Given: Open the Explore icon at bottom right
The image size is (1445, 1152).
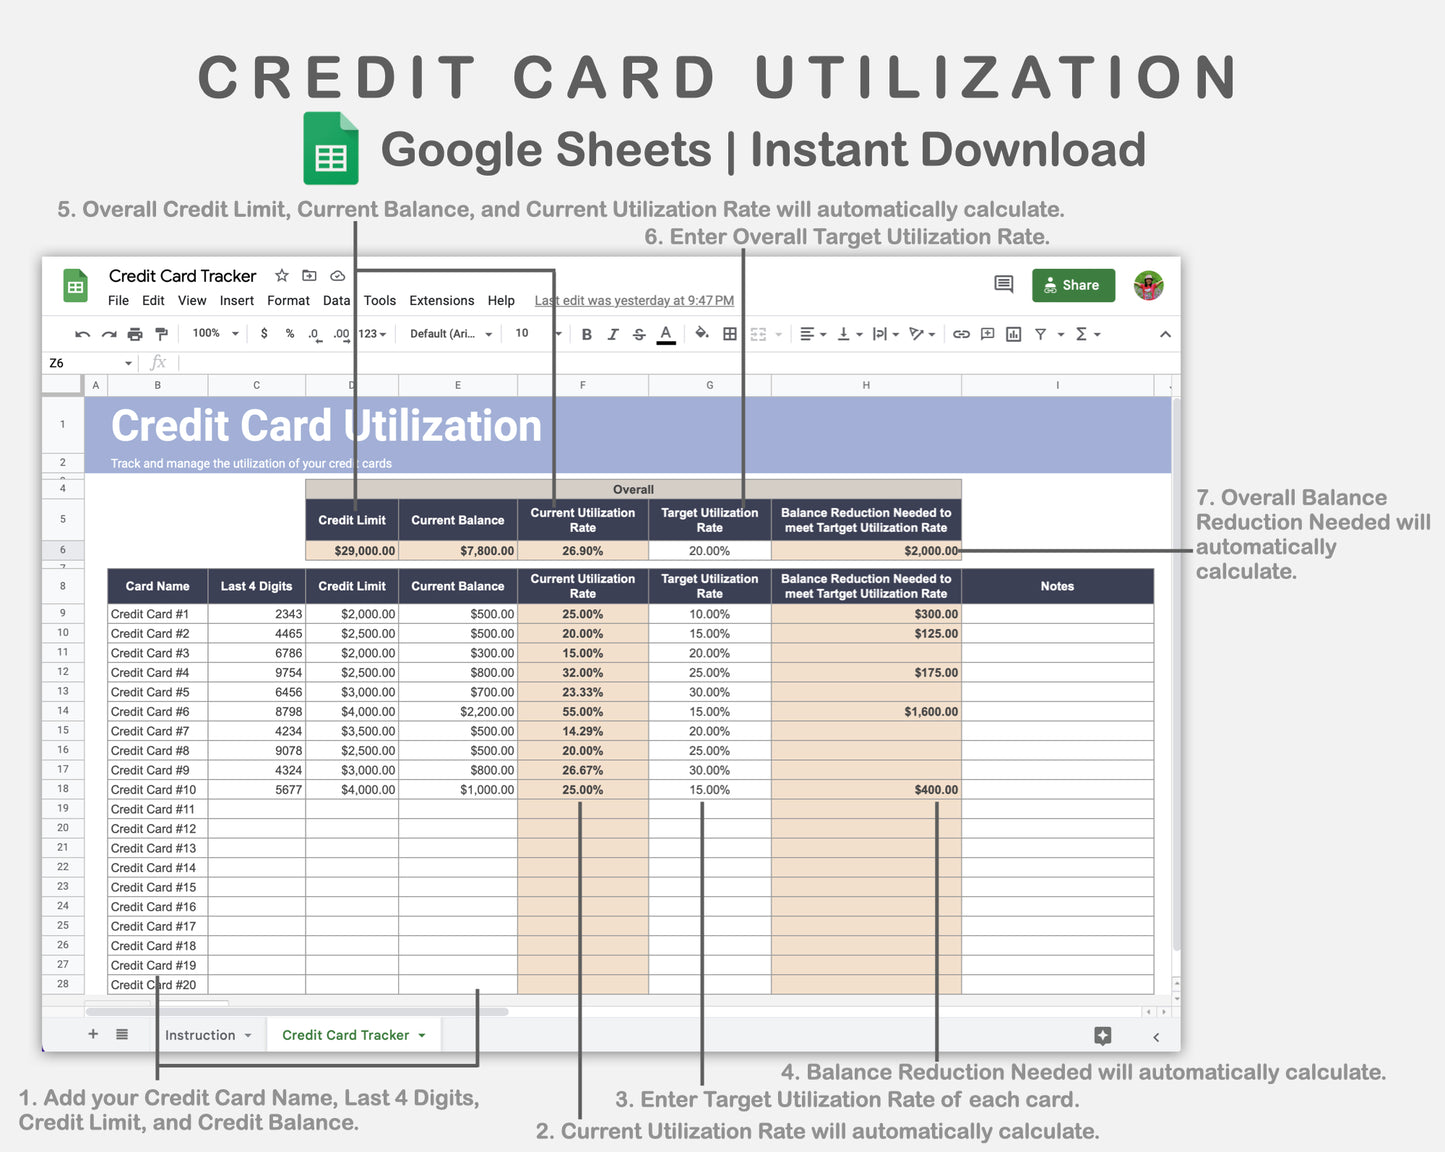Looking at the screenshot, I should coord(1102,1036).
